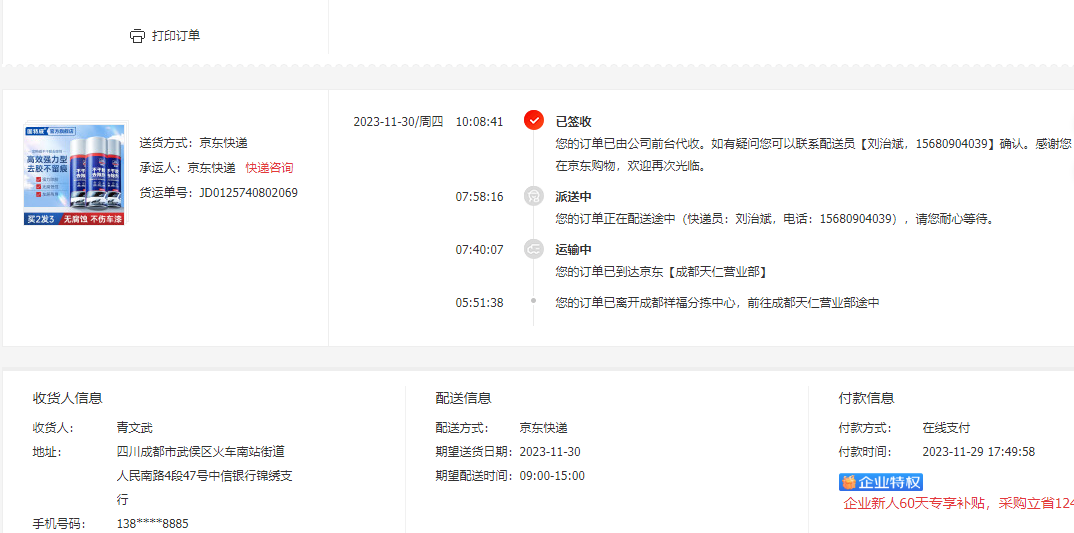This screenshot has width=1074, height=533.
Task: Click address line 四川成都市武侯区火车南站街道
Action: [x=201, y=452]
